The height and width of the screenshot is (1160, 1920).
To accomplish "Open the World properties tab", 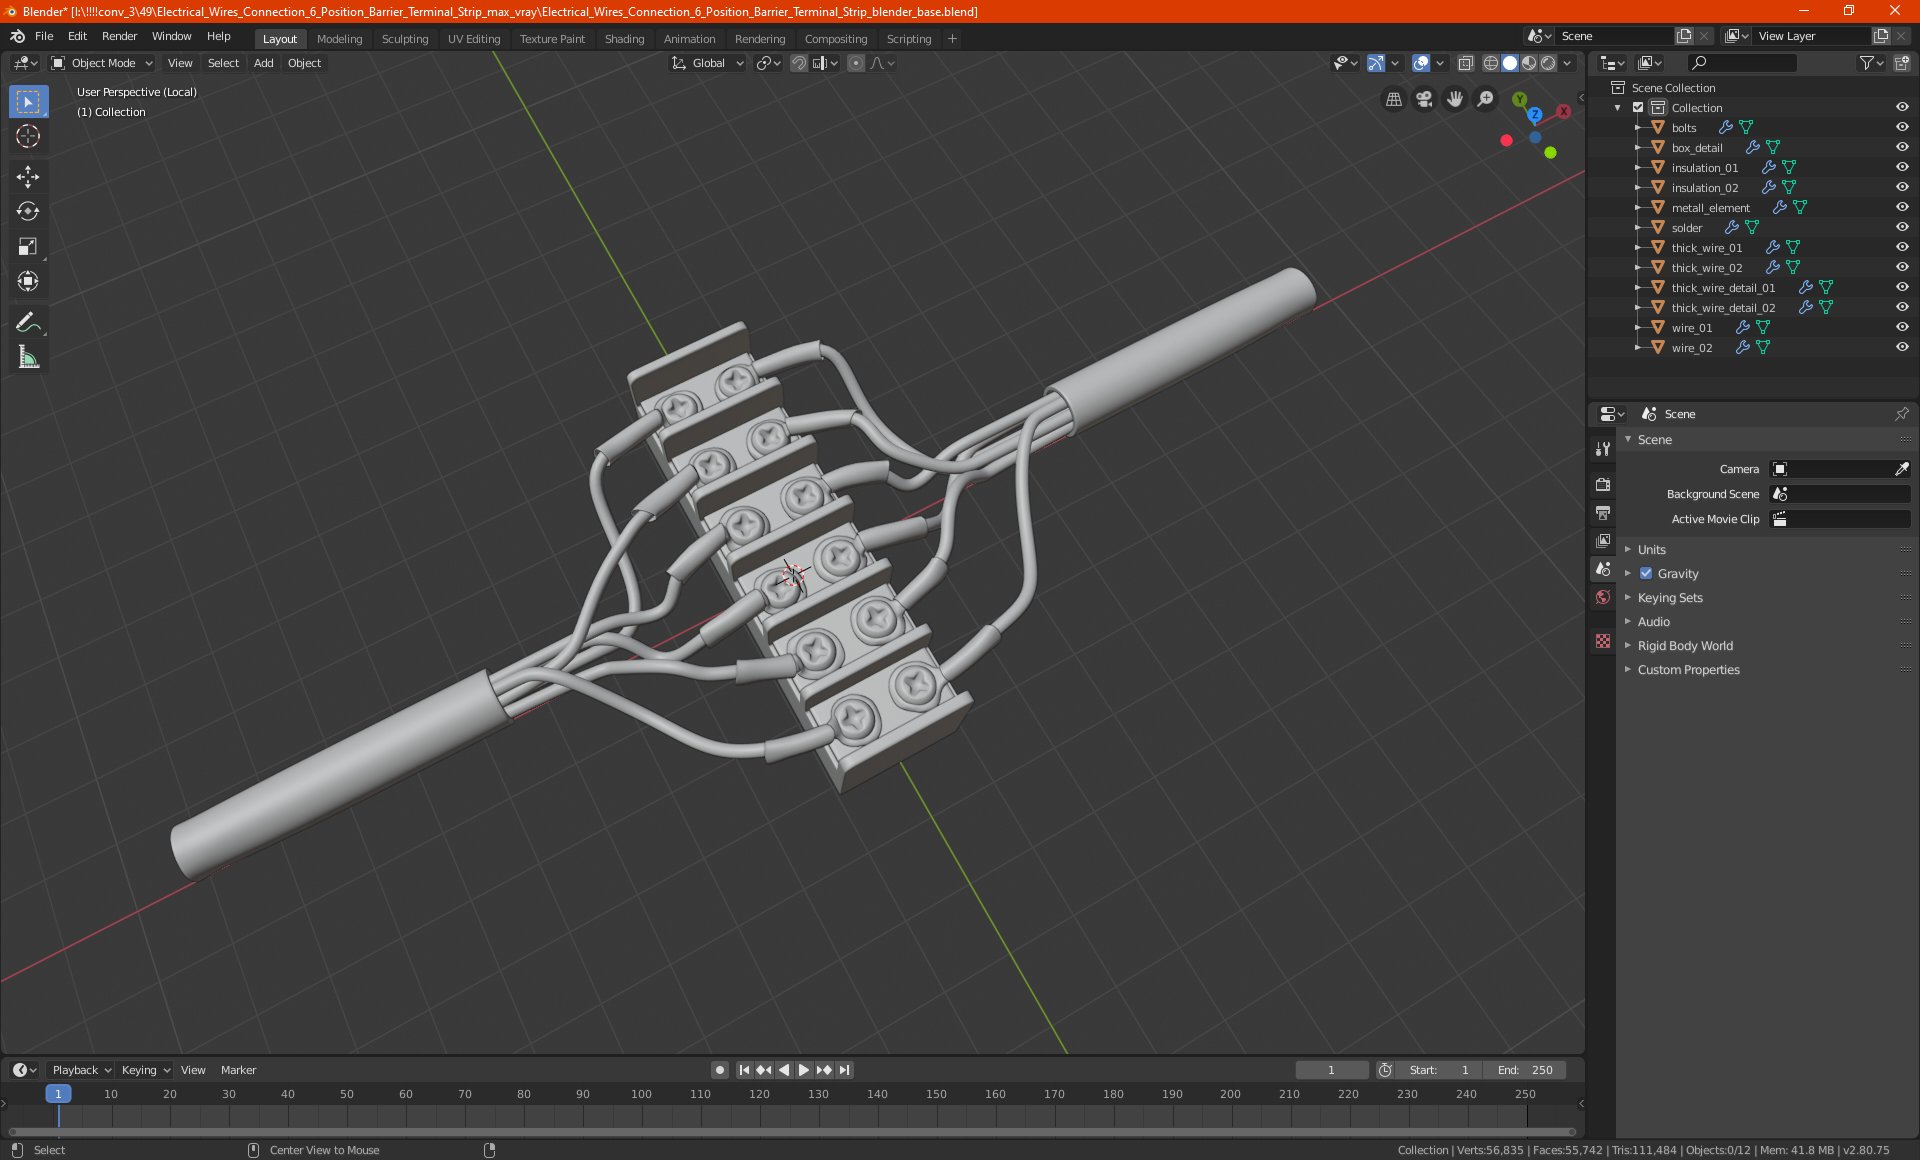I will [1603, 597].
